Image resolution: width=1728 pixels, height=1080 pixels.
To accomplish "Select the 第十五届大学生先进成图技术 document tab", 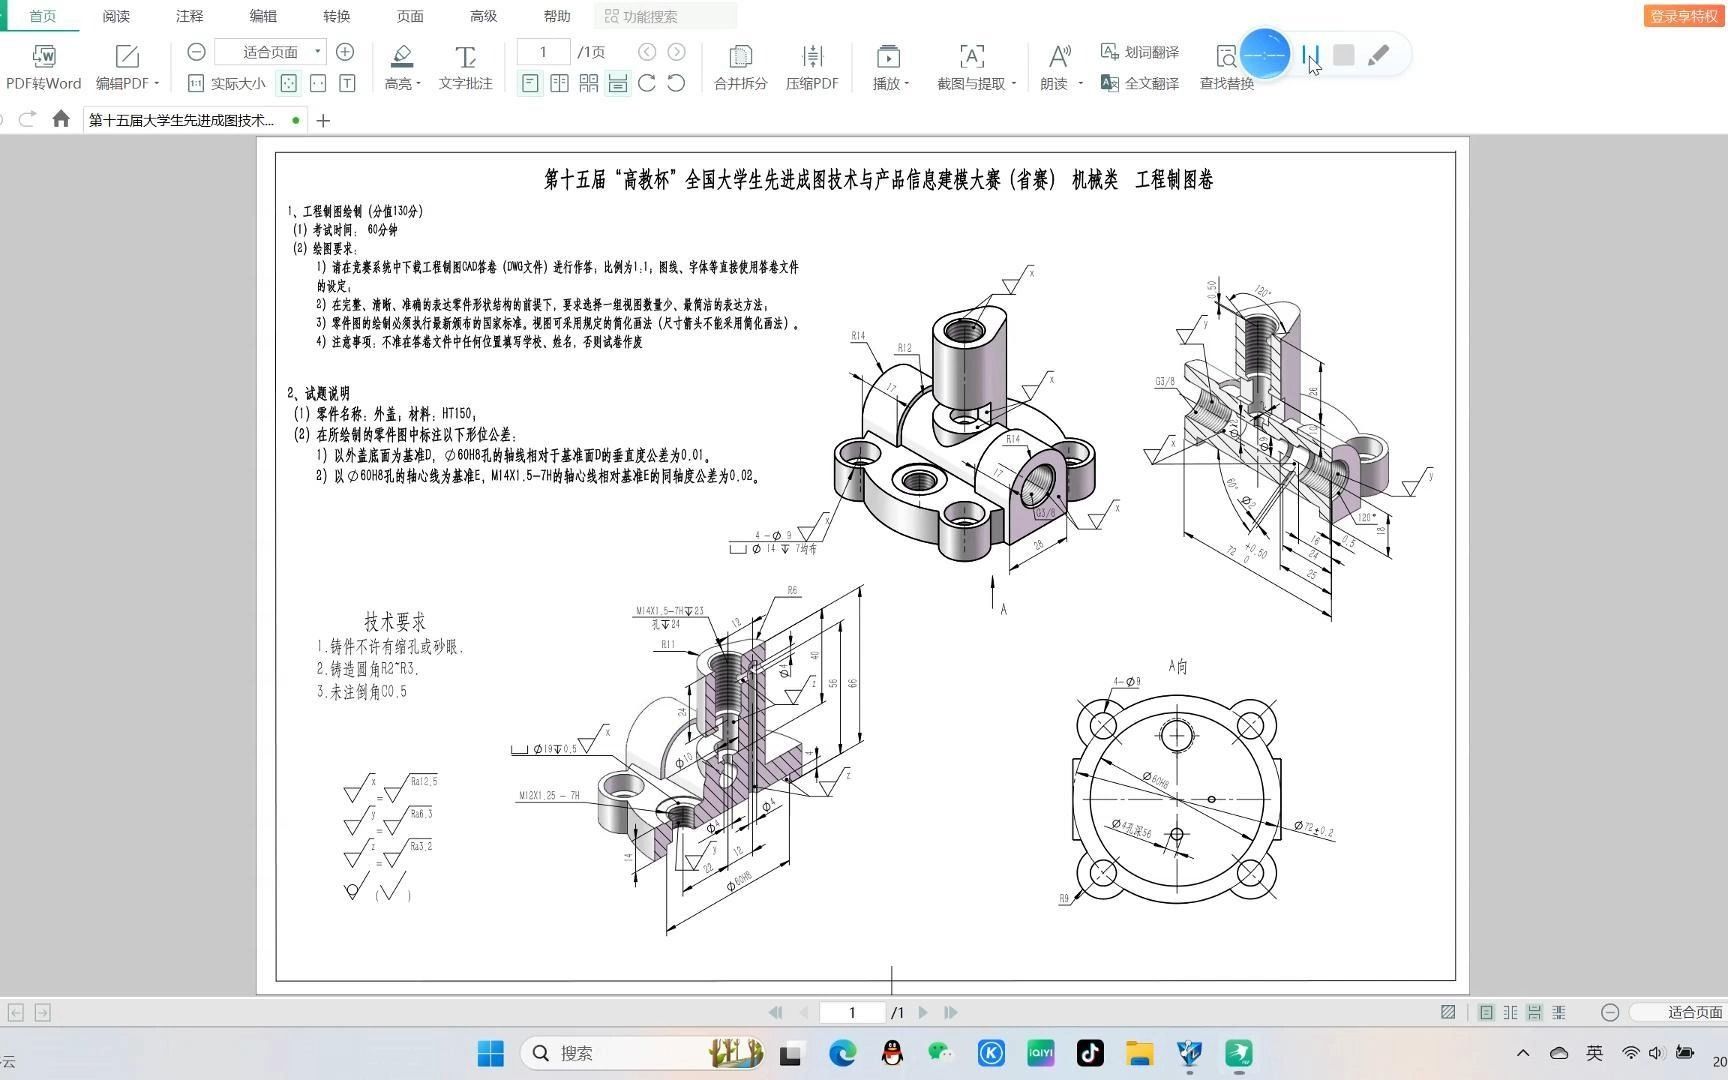I will pyautogui.click(x=194, y=120).
